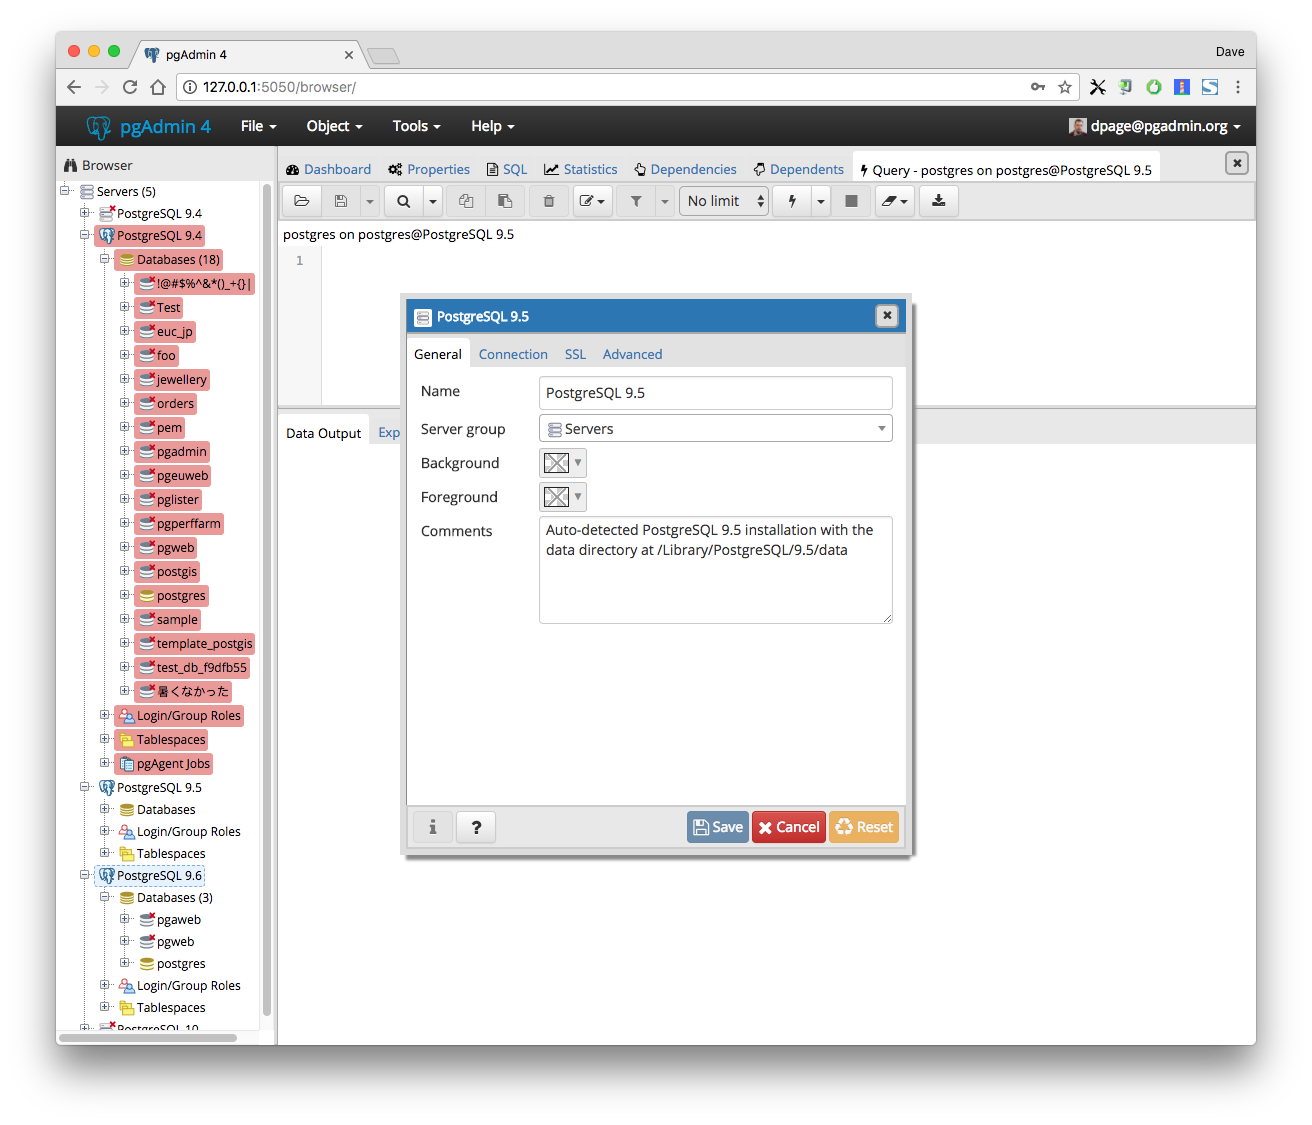Click the Stop query square icon
The height and width of the screenshot is (1125, 1312).
tap(851, 201)
